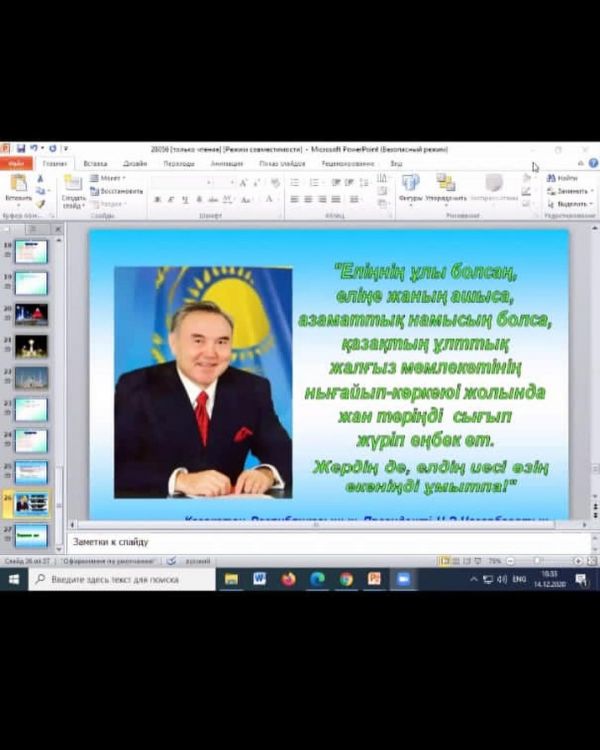Image resolution: width=600 pixels, height=750 pixels.
Task: Click the Arrange (Упорядочить) icon
Action: click(x=445, y=185)
